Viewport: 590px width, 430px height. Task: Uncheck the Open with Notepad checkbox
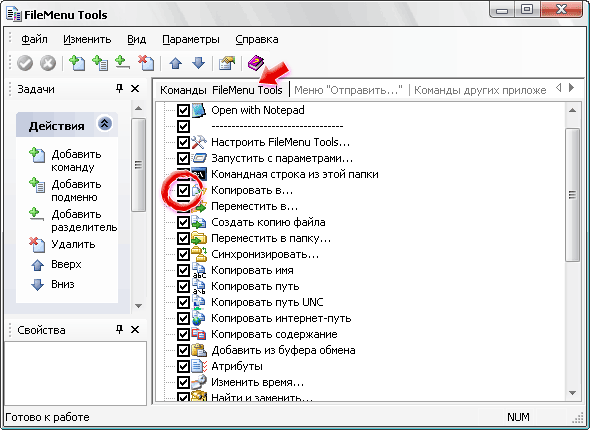(183, 111)
